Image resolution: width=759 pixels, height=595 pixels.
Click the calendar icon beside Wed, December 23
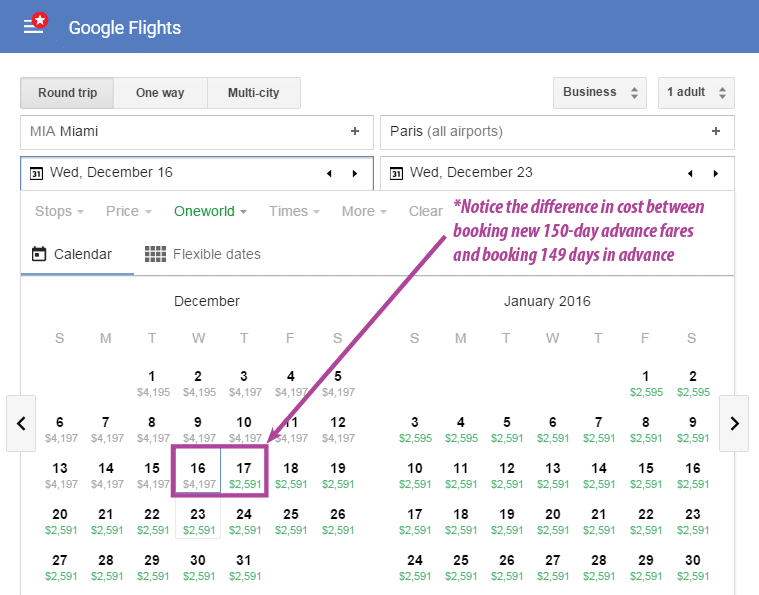click(396, 173)
